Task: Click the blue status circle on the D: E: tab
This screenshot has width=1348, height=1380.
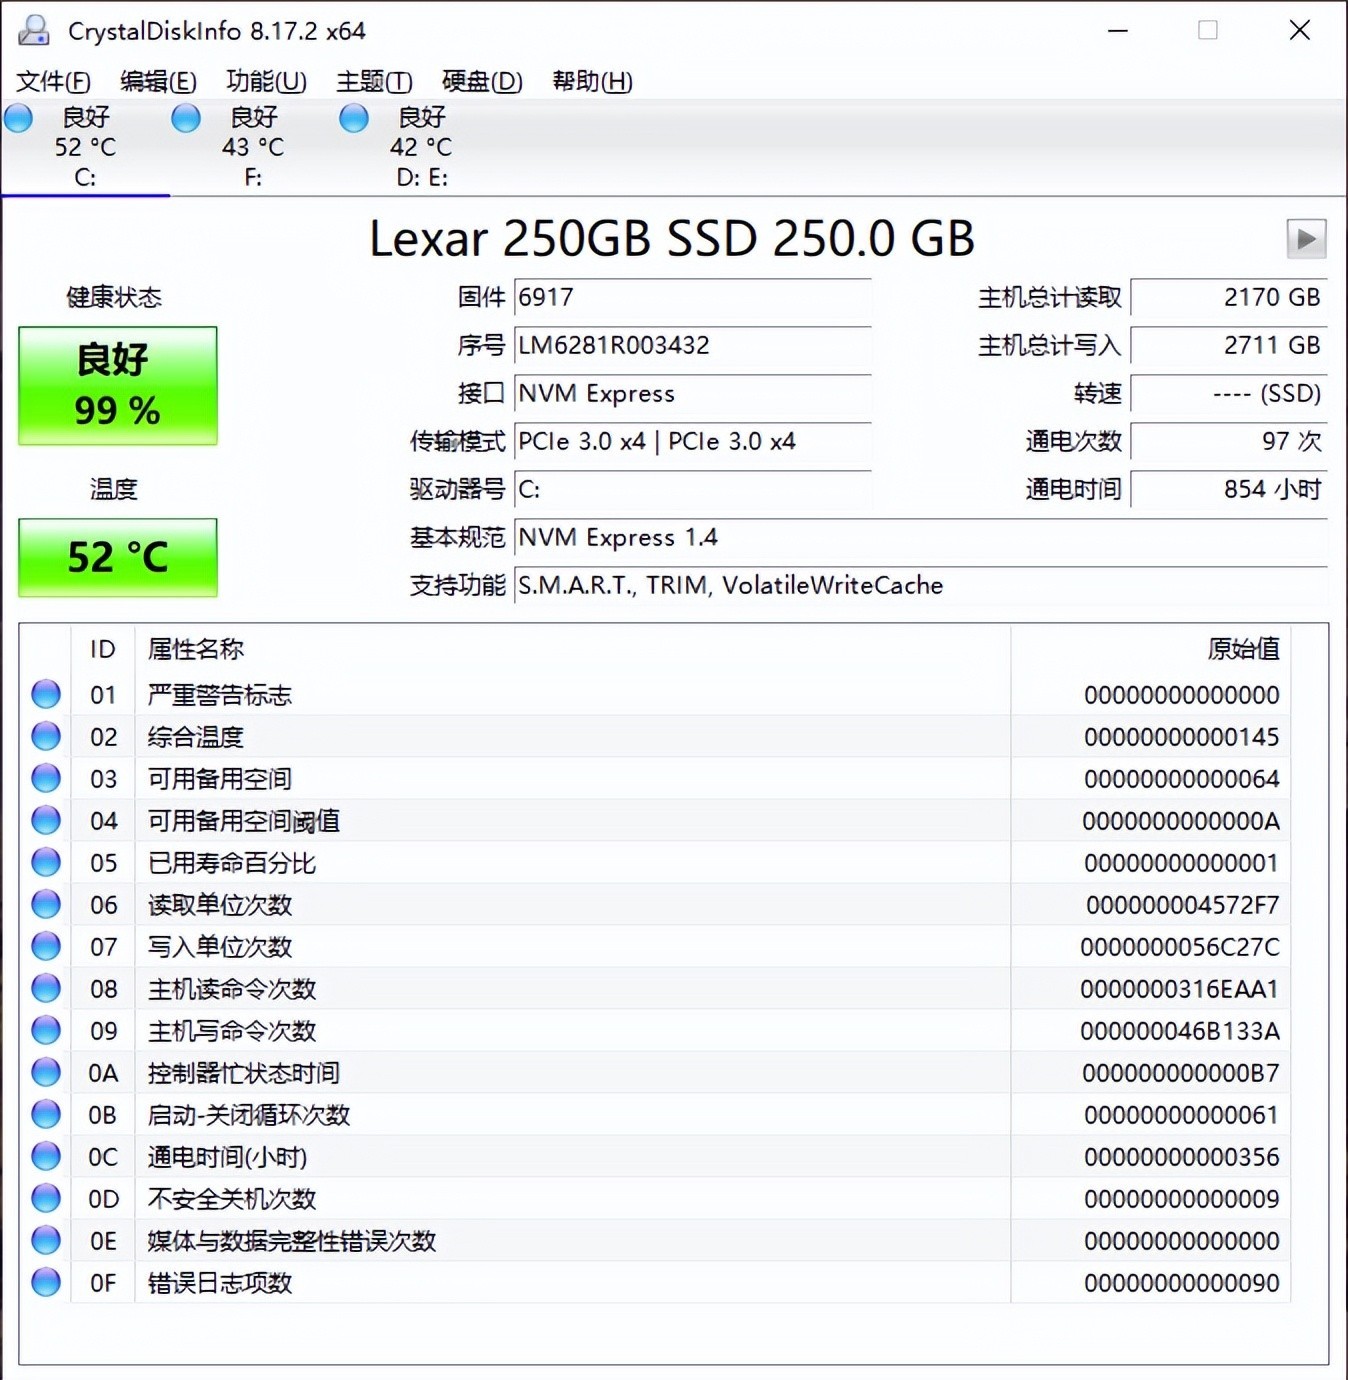Action: tap(353, 118)
